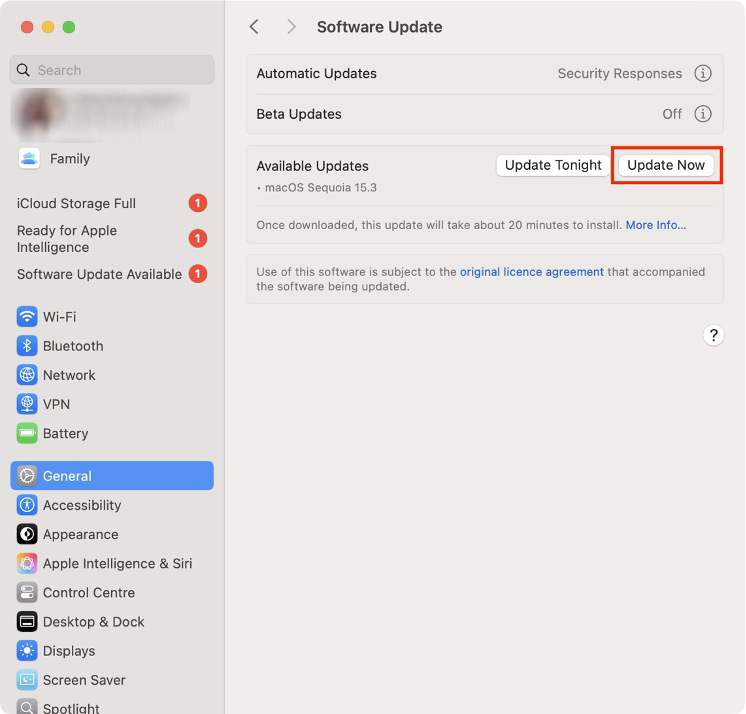This screenshot has height=714, width=746.
Task: Focus the Search field
Action: coord(112,70)
